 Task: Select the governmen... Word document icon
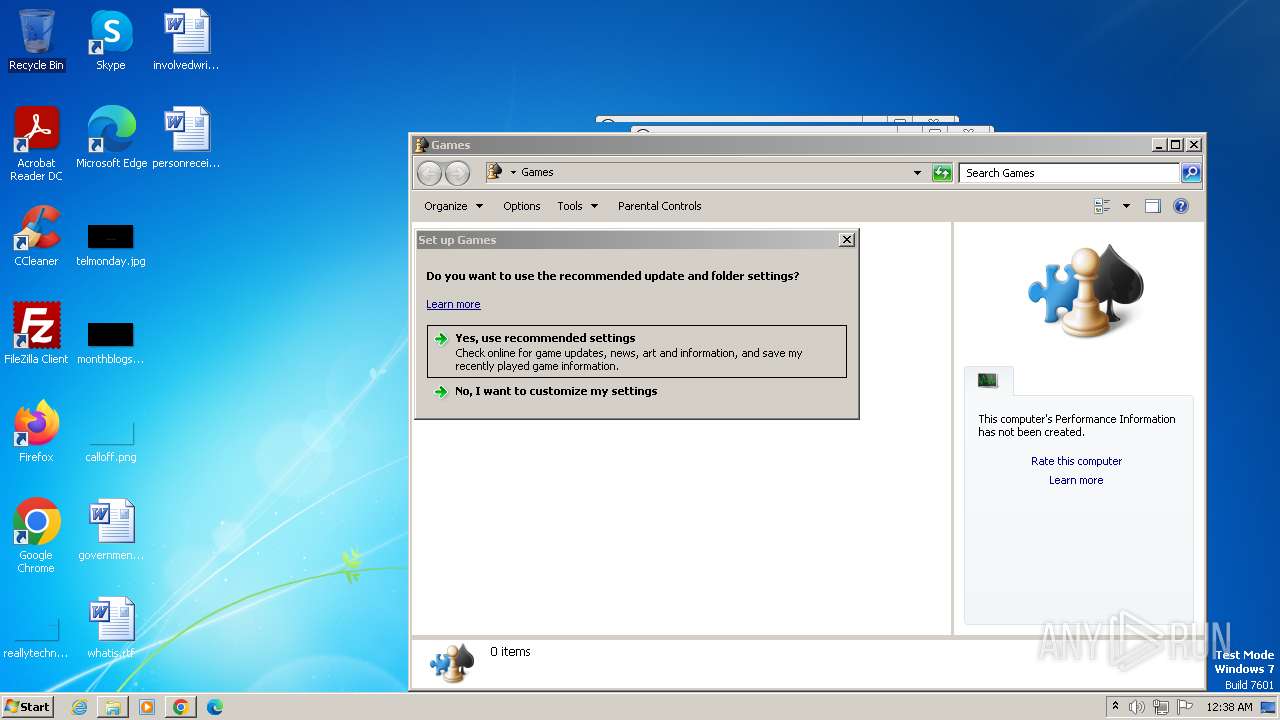[x=110, y=530]
